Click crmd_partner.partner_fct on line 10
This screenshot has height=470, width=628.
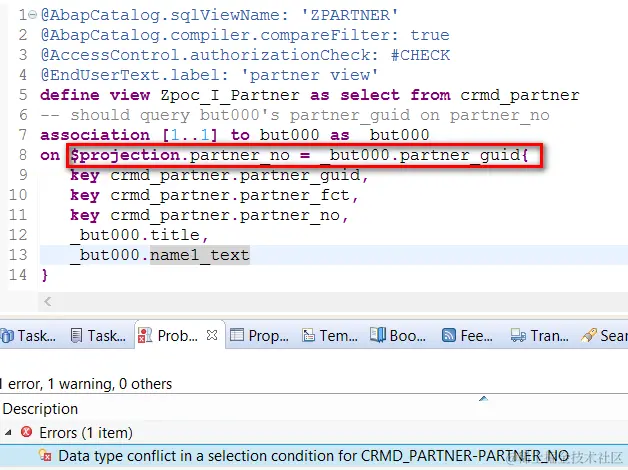230,195
